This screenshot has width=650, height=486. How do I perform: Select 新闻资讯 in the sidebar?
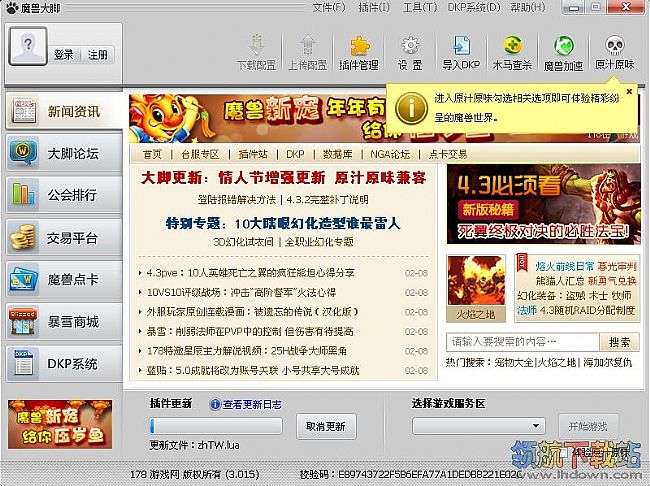[64, 111]
